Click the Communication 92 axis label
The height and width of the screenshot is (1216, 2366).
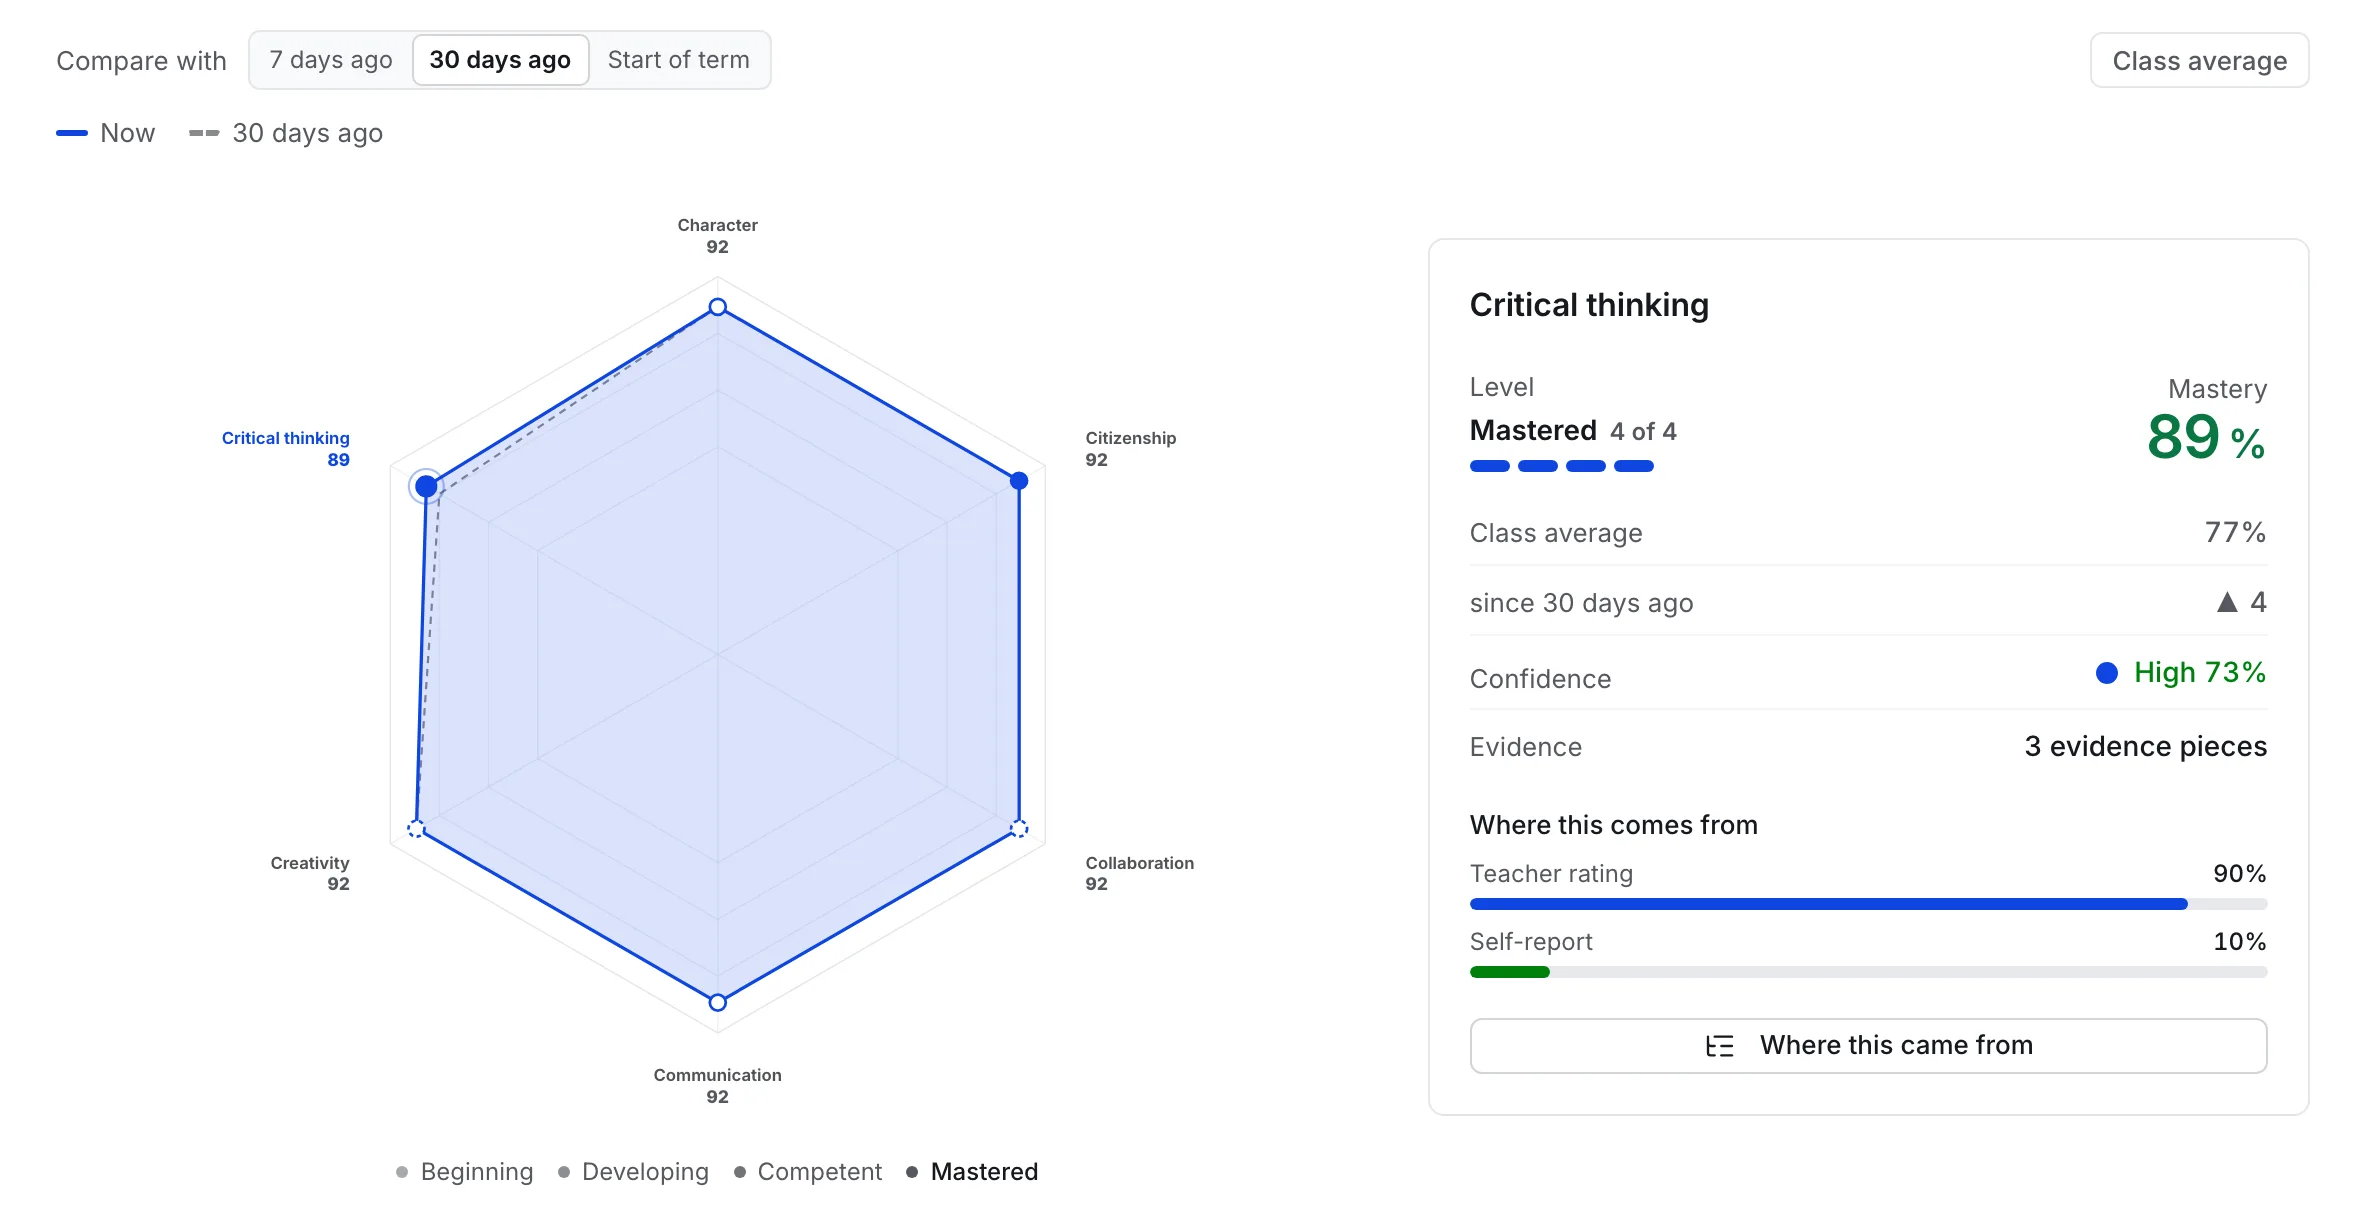coord(718,1086)
